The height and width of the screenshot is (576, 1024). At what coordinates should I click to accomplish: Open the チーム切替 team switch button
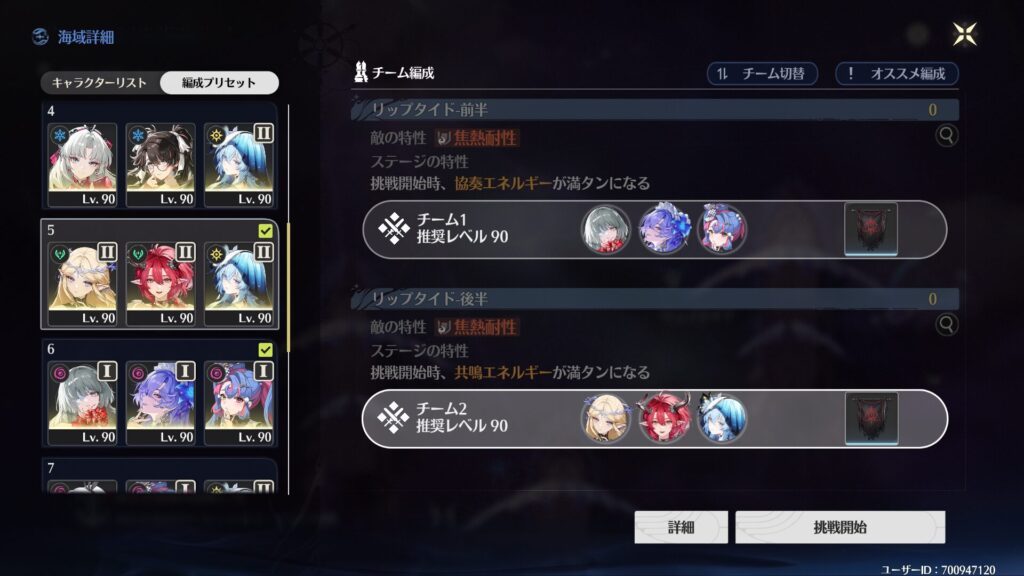tap(762, 74)
